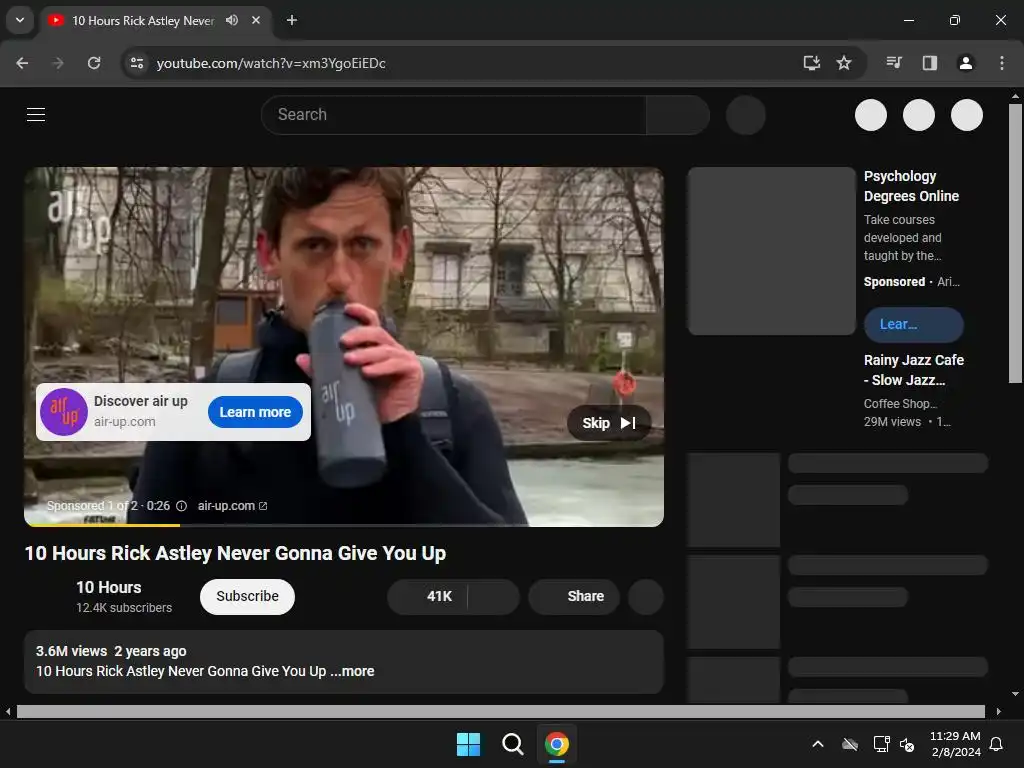This screenshot has height=768, width=1024.
Task: Click the air up logo circle
Action: click(x=64, y=412)
